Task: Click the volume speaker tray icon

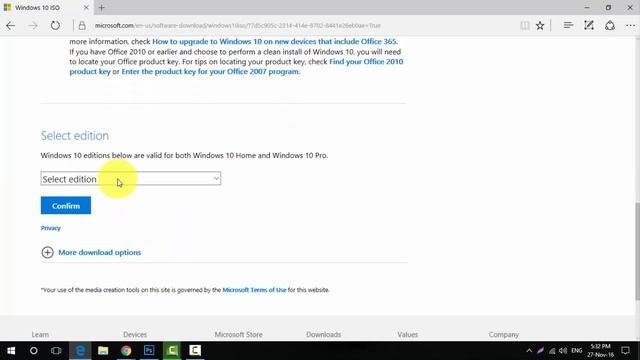Action: click(563, 351)
